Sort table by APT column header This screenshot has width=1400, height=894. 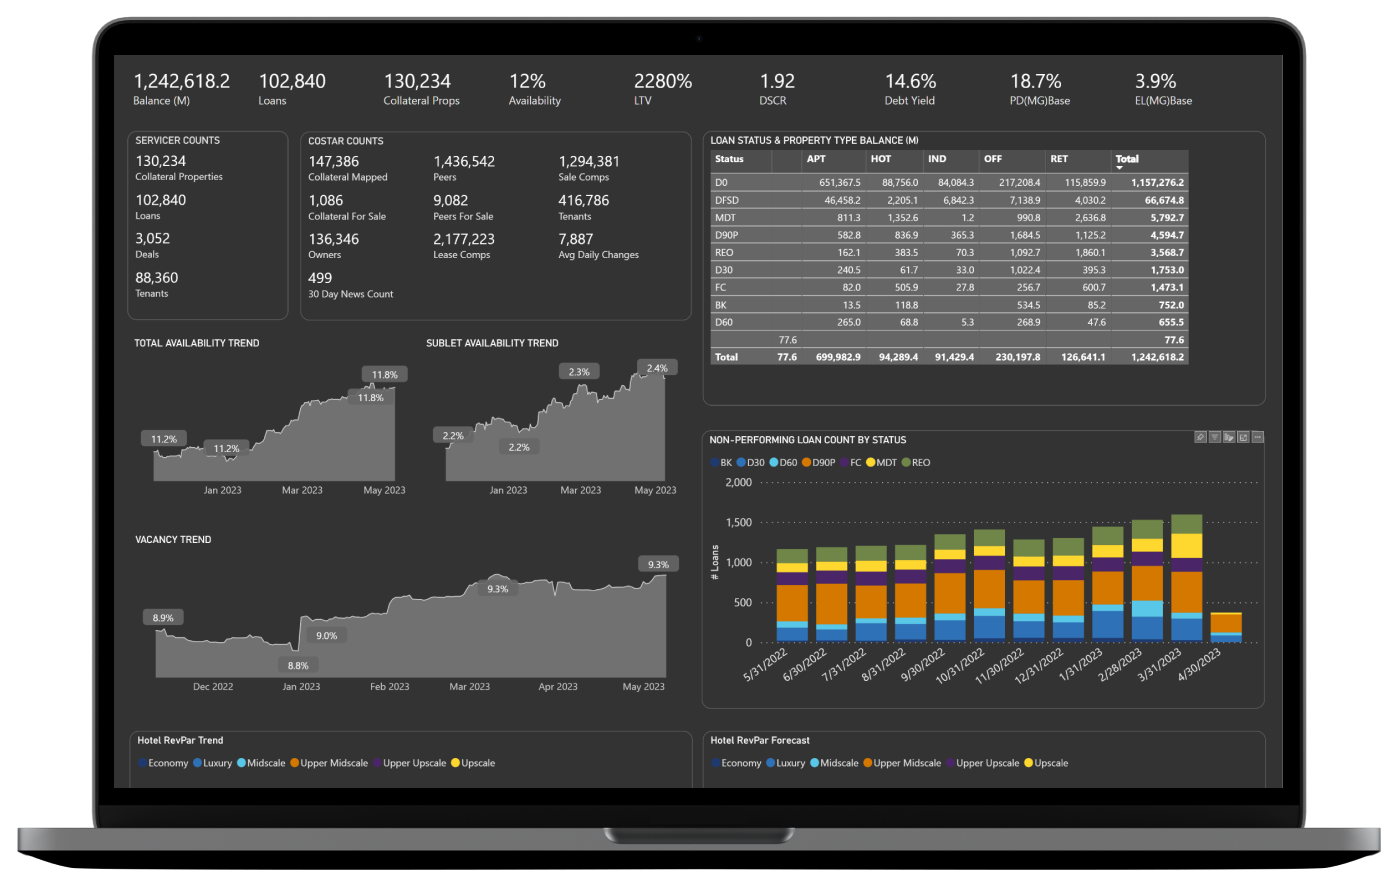coord(816,159)
